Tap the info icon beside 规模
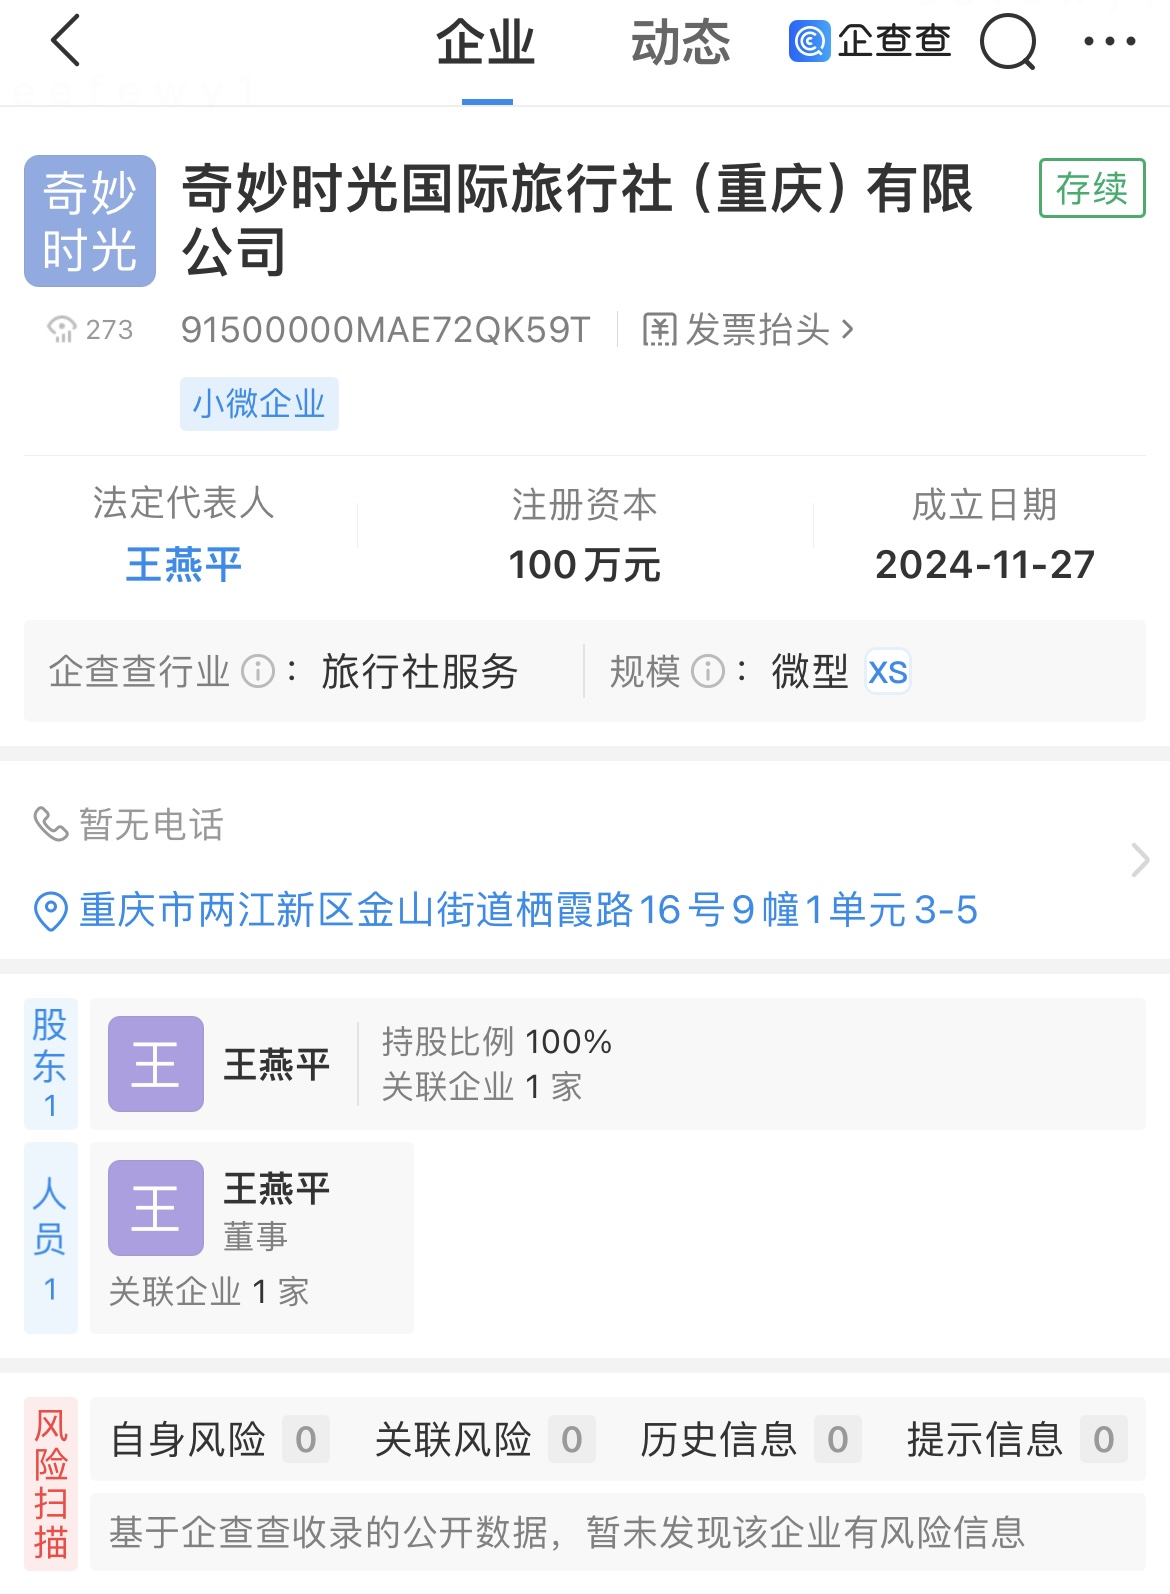Viewport: 1170px width, 1594px height. [x=708, y=671]
